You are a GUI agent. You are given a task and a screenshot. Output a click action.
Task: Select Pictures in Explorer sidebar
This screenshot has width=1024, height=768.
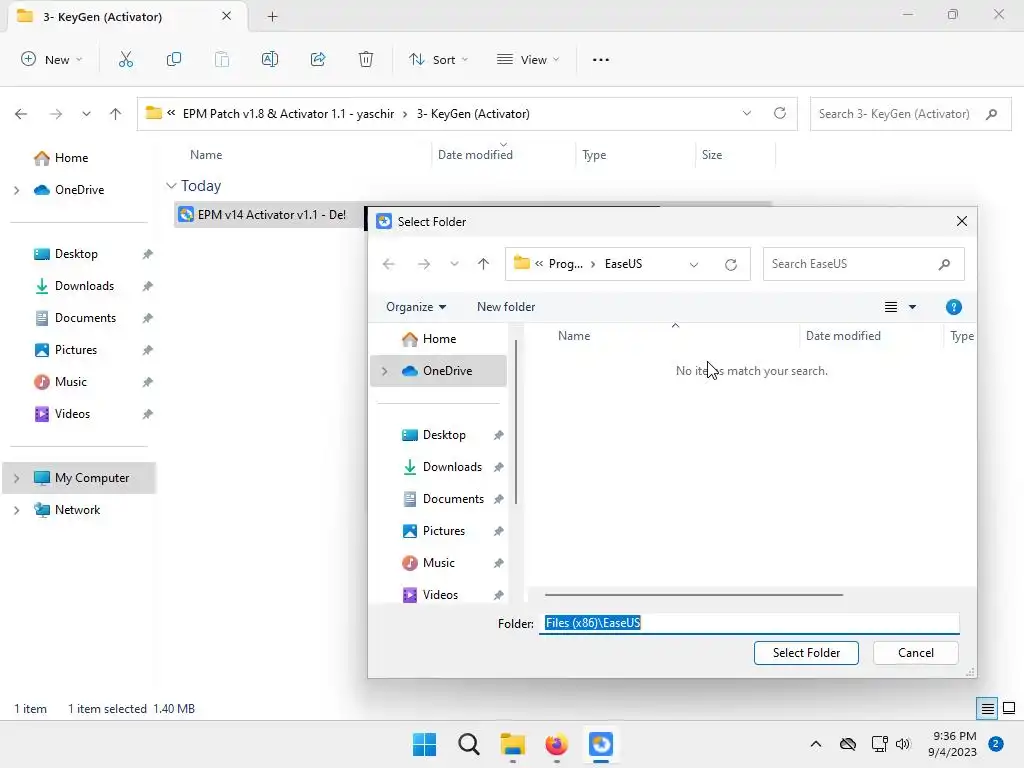pyautogui.click(x=76, y=350)
